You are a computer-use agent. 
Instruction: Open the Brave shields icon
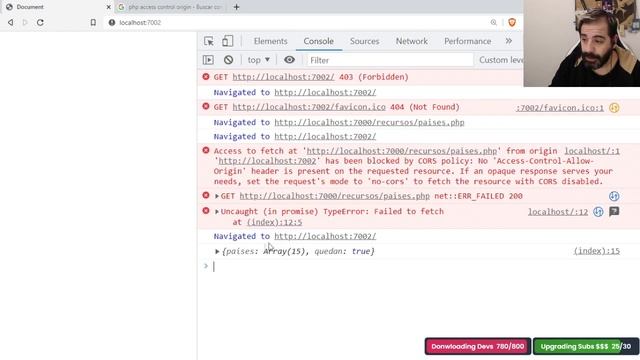click(512, 22)
